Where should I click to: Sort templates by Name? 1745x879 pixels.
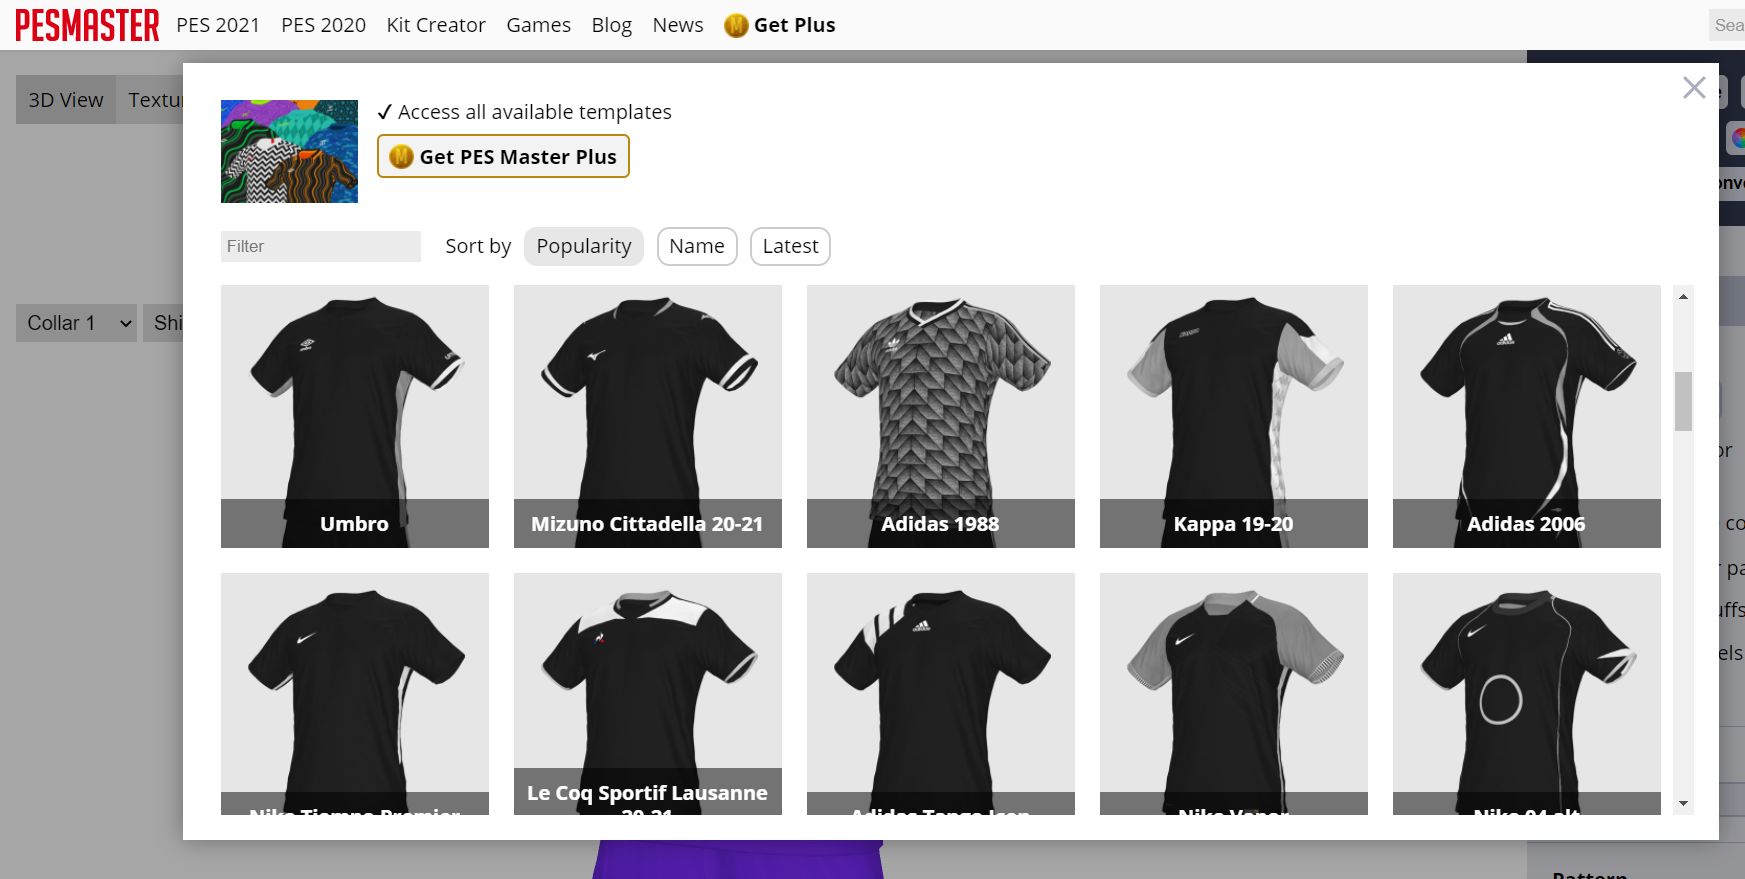point(696,246)
